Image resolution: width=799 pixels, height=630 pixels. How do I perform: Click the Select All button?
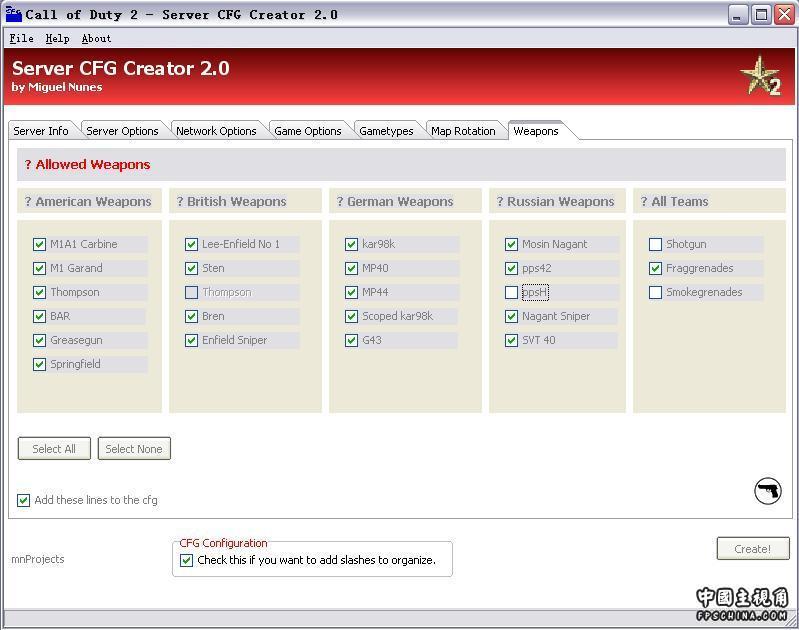(54, 449)
